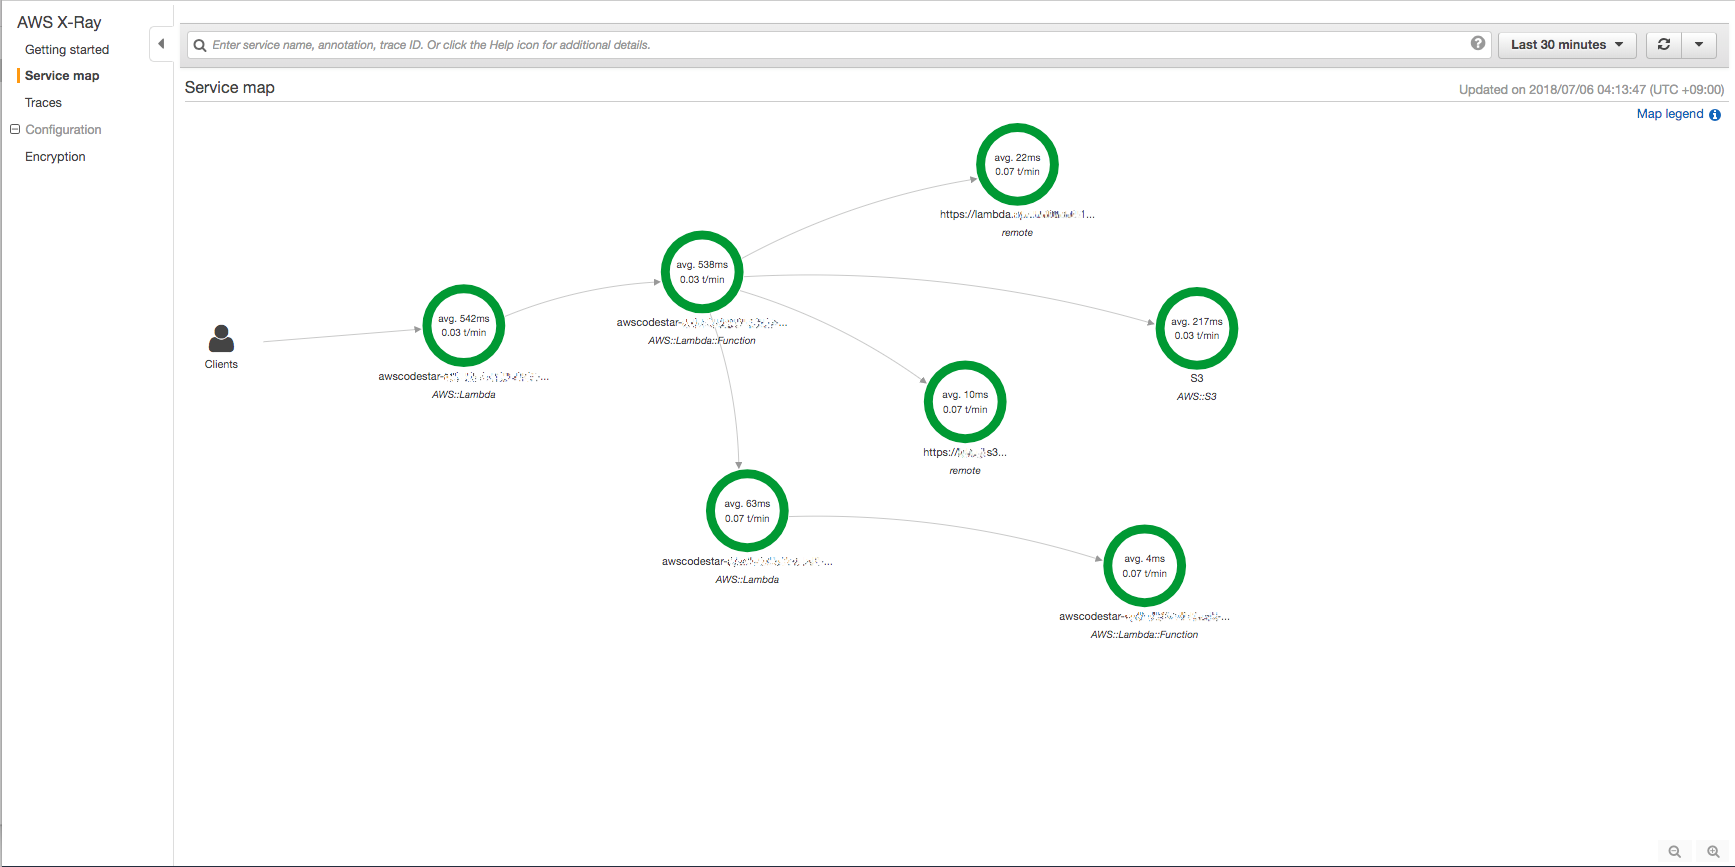The width and height of the screenshot is (1735, 867).
Task: Click the help question mark icon
Action: [x=1477, y=44]
